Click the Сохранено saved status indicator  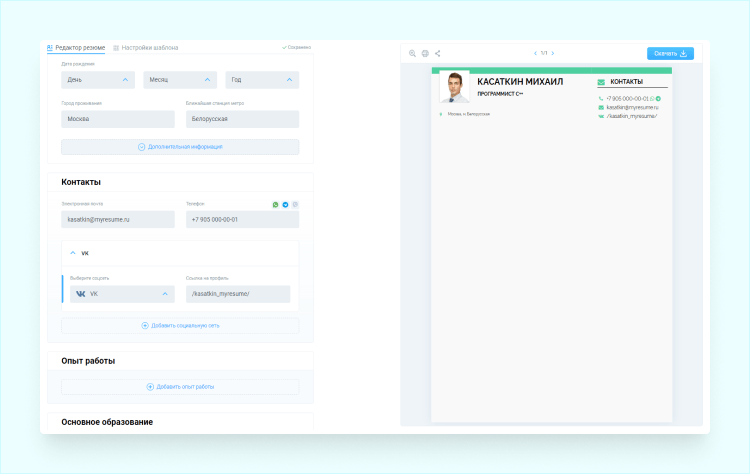point(297,47)
